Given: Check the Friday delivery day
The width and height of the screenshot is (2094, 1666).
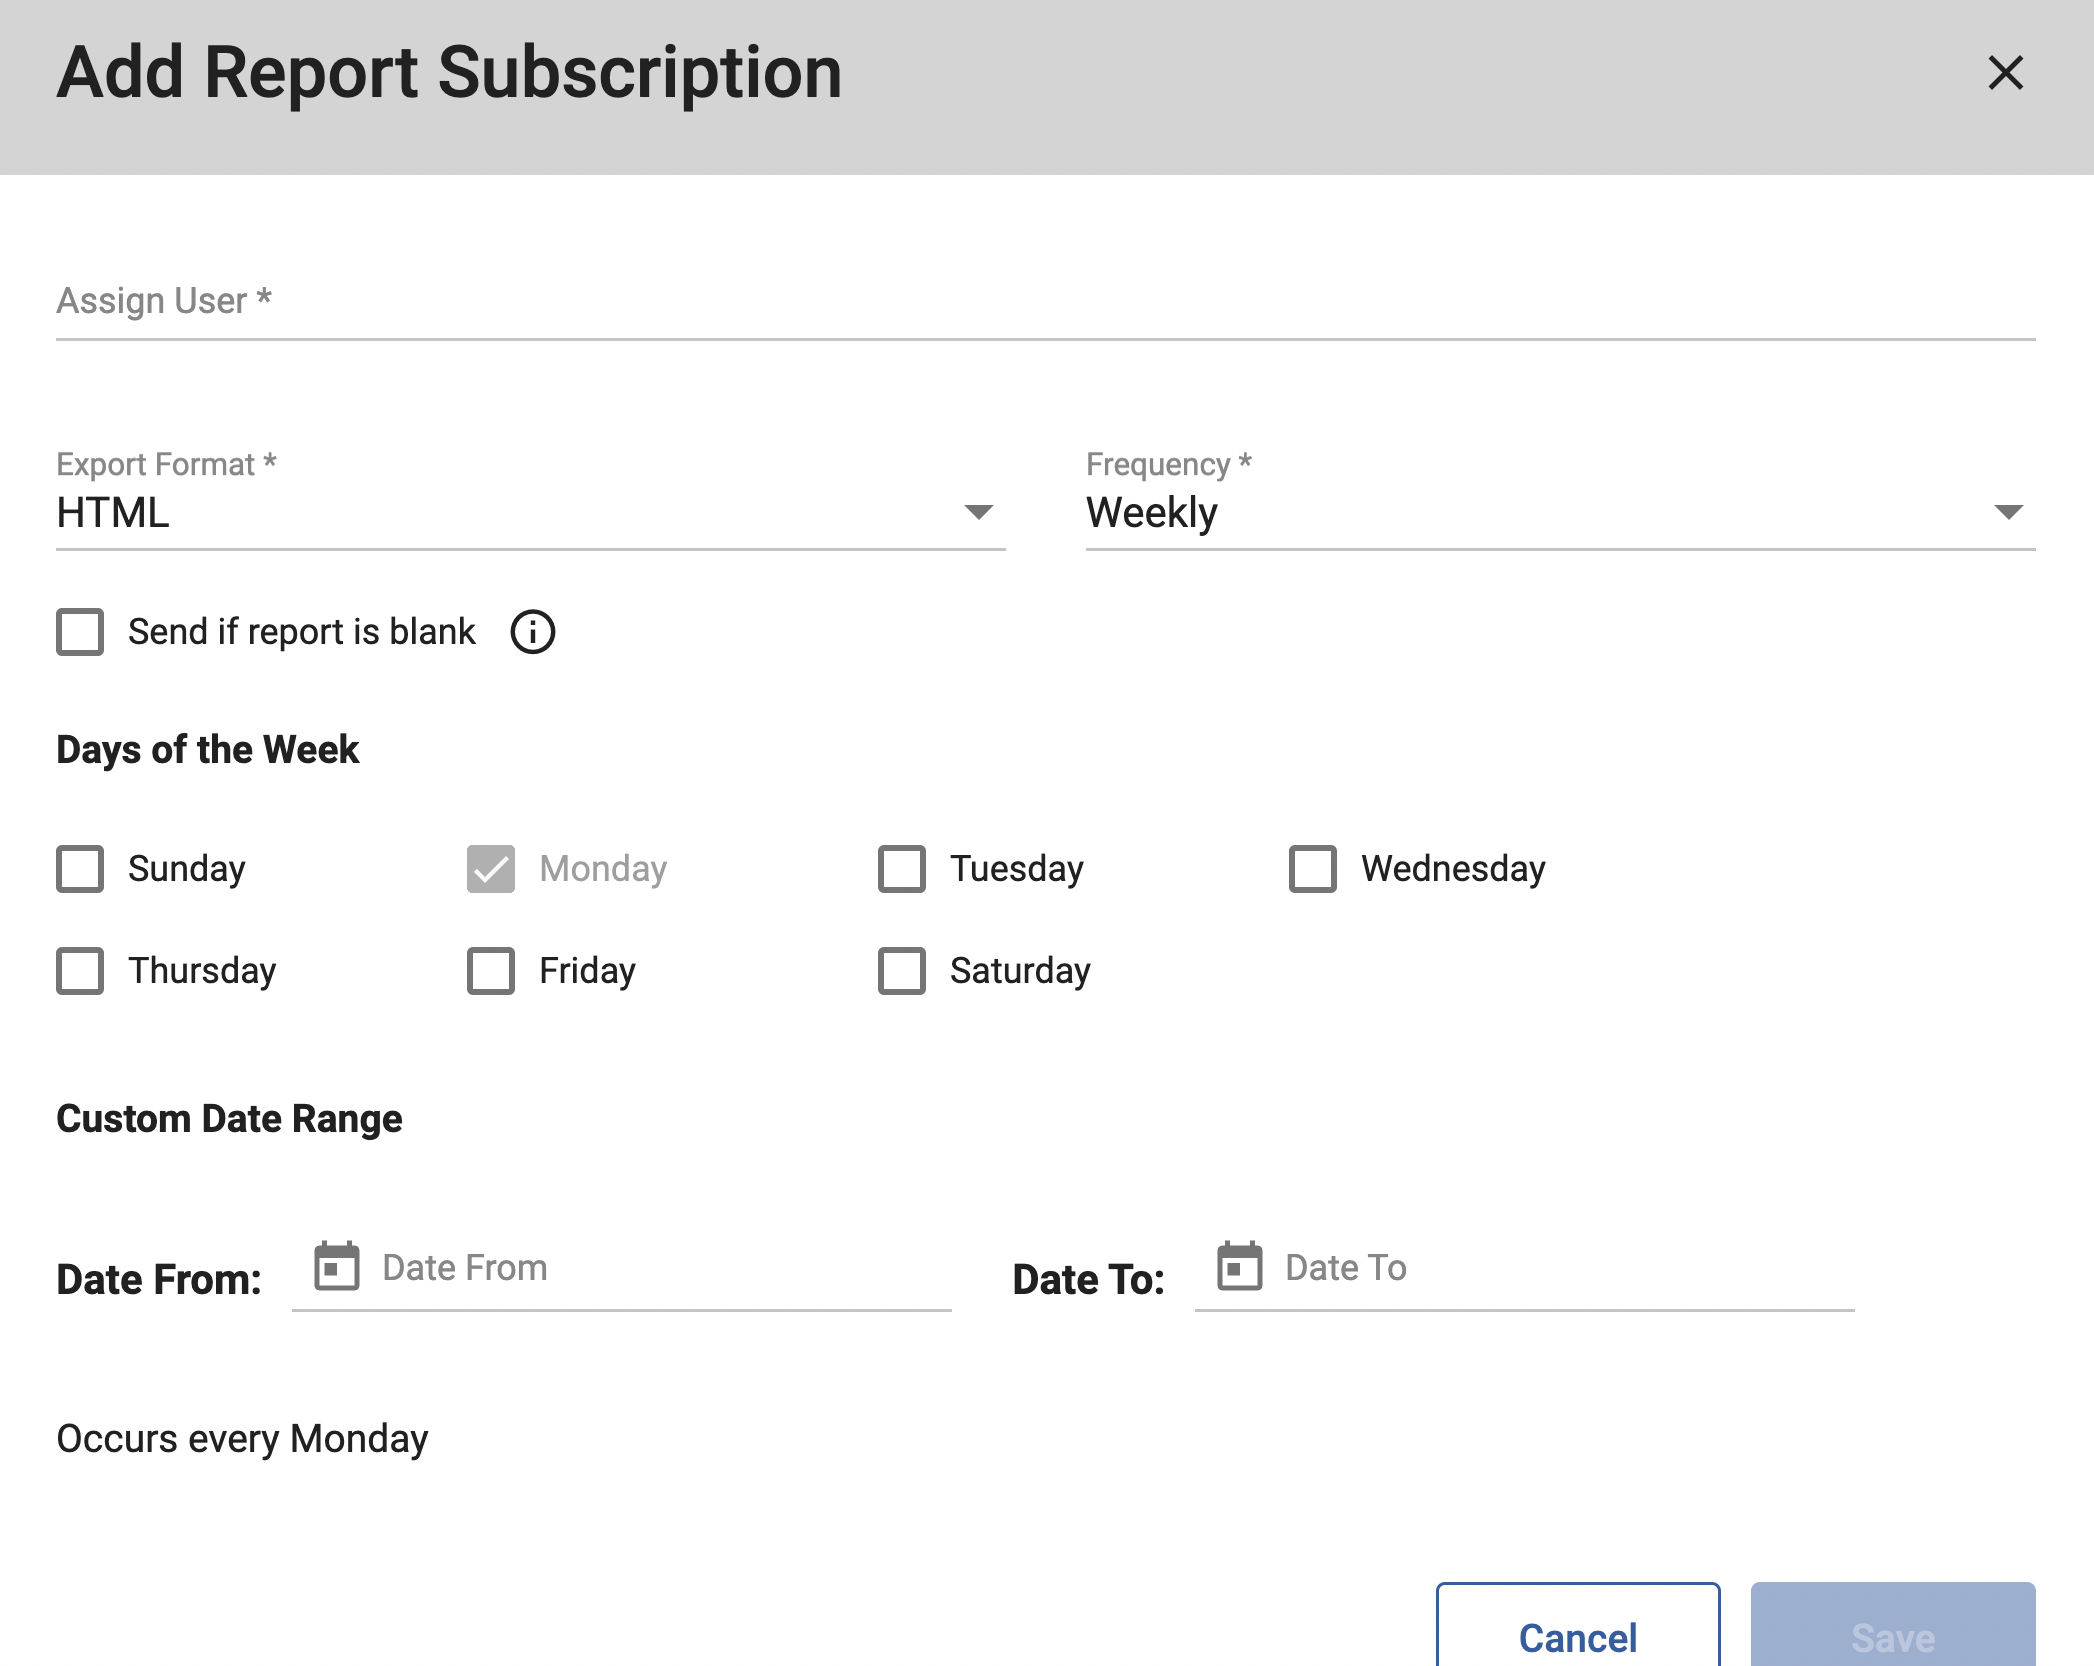Looking at the screenshot, I should [x=490, y=970].
